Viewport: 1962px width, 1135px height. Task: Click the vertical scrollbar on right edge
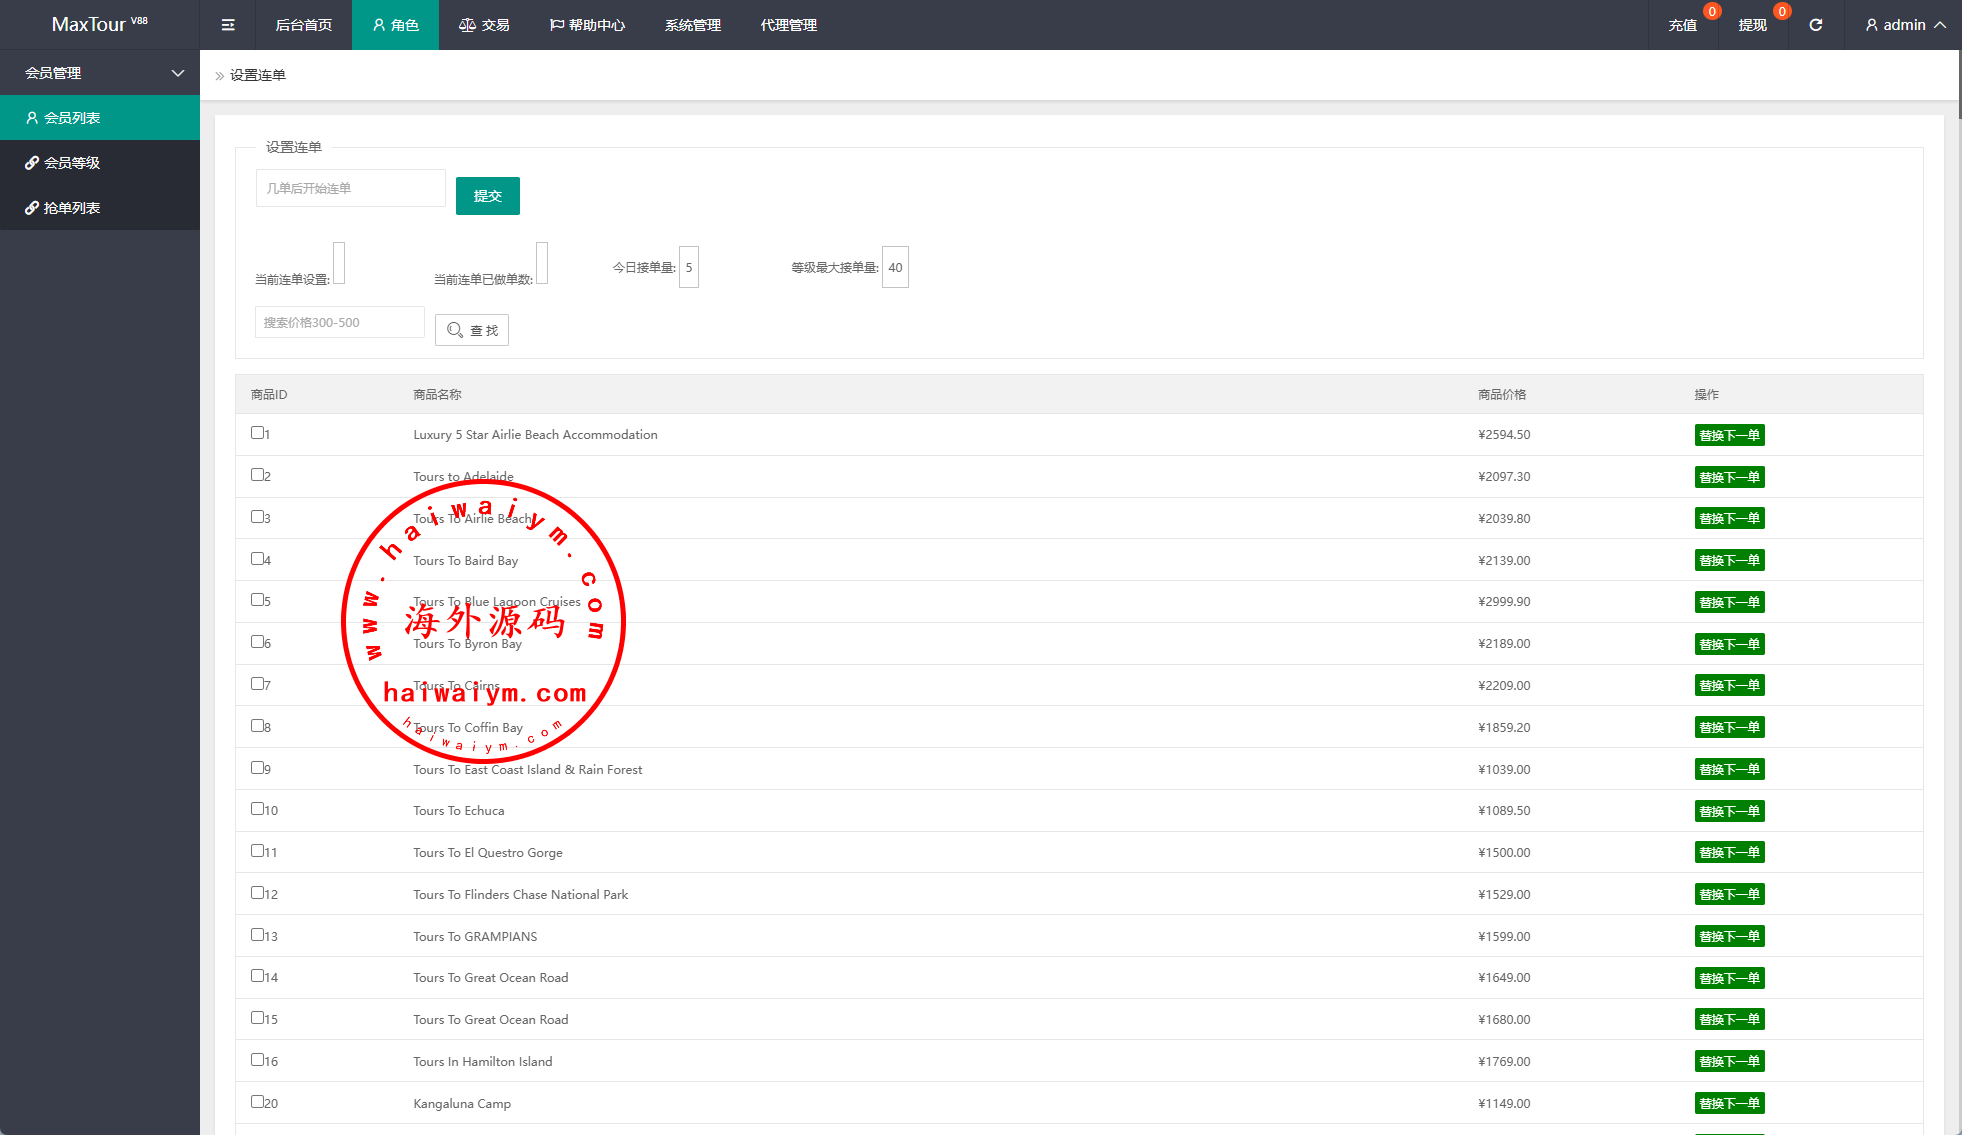pos(1959,85)
